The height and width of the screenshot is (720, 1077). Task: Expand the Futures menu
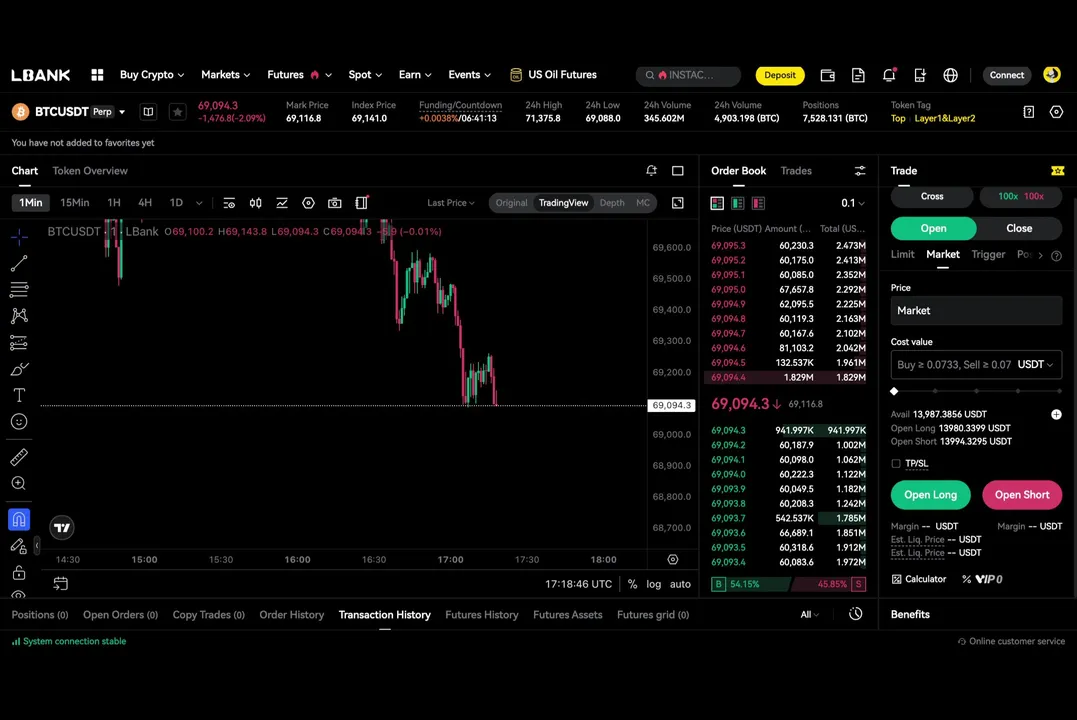coord(299,75)
